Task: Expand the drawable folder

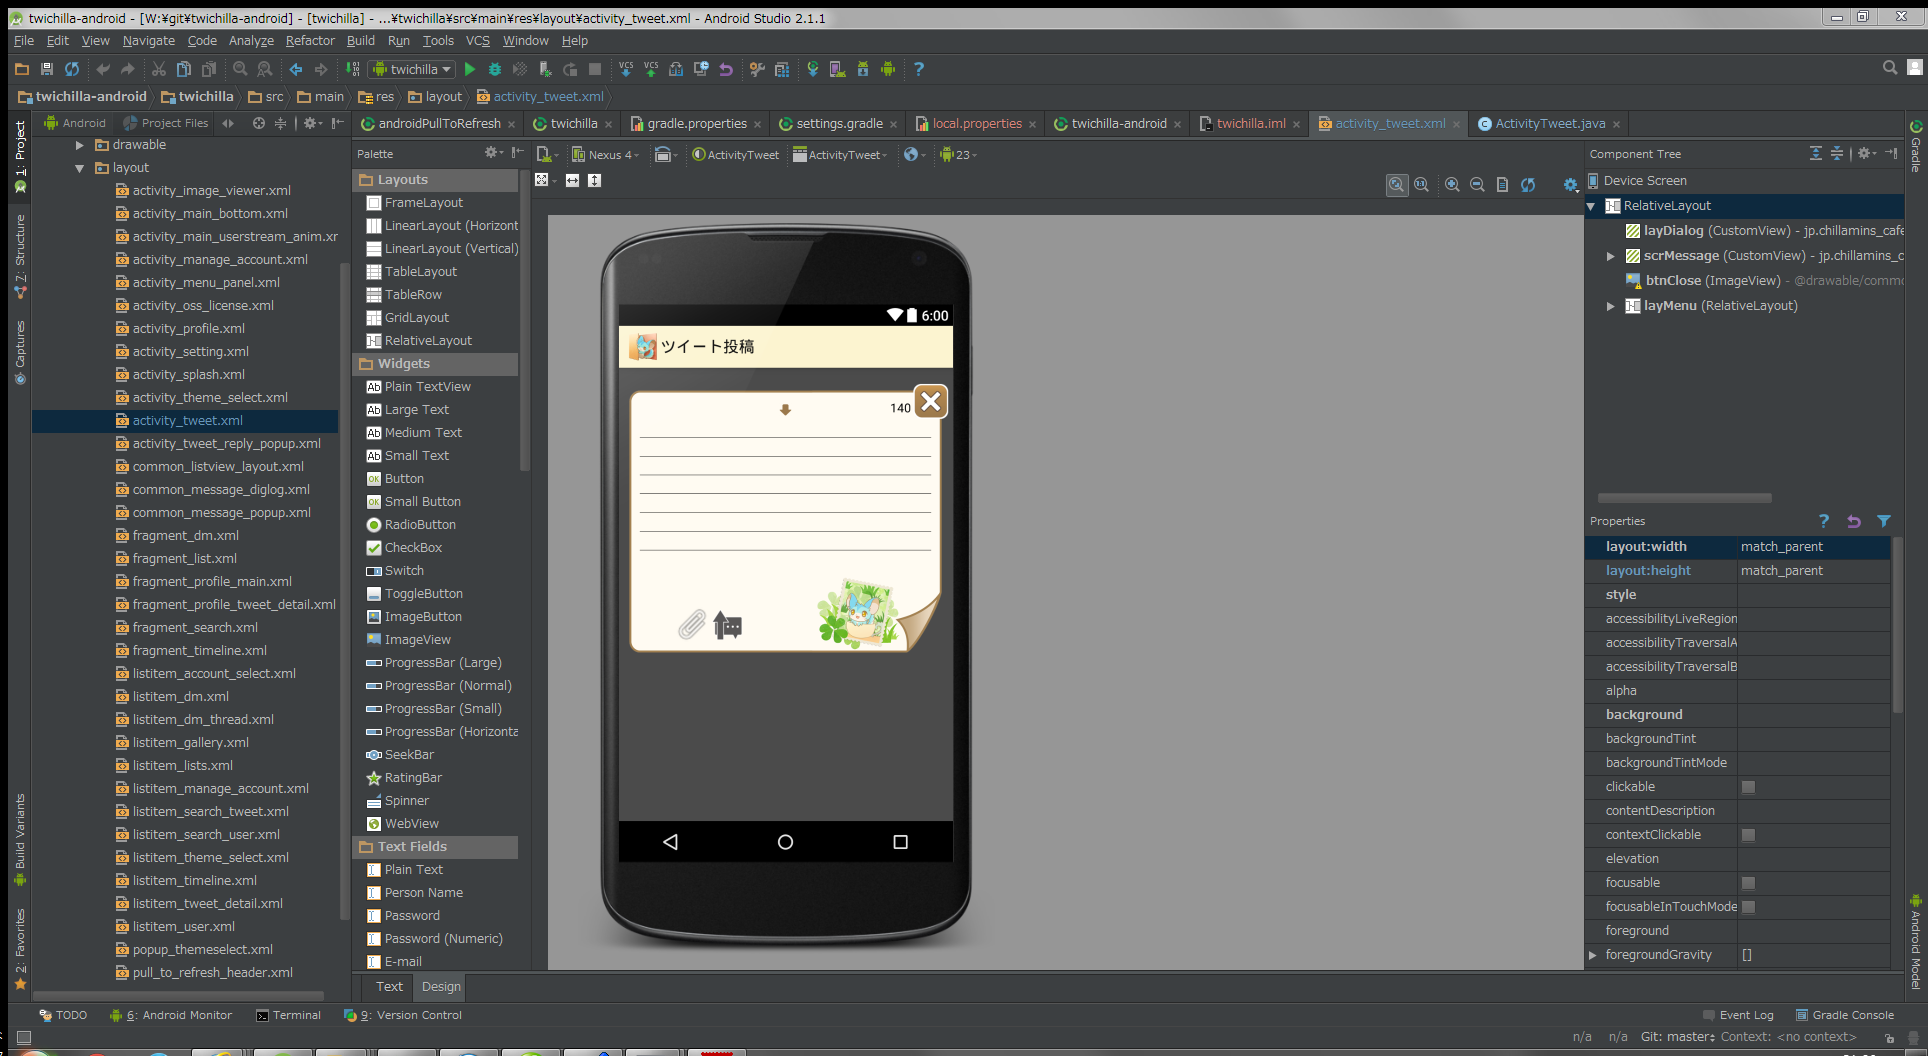Action: (80, 145)
